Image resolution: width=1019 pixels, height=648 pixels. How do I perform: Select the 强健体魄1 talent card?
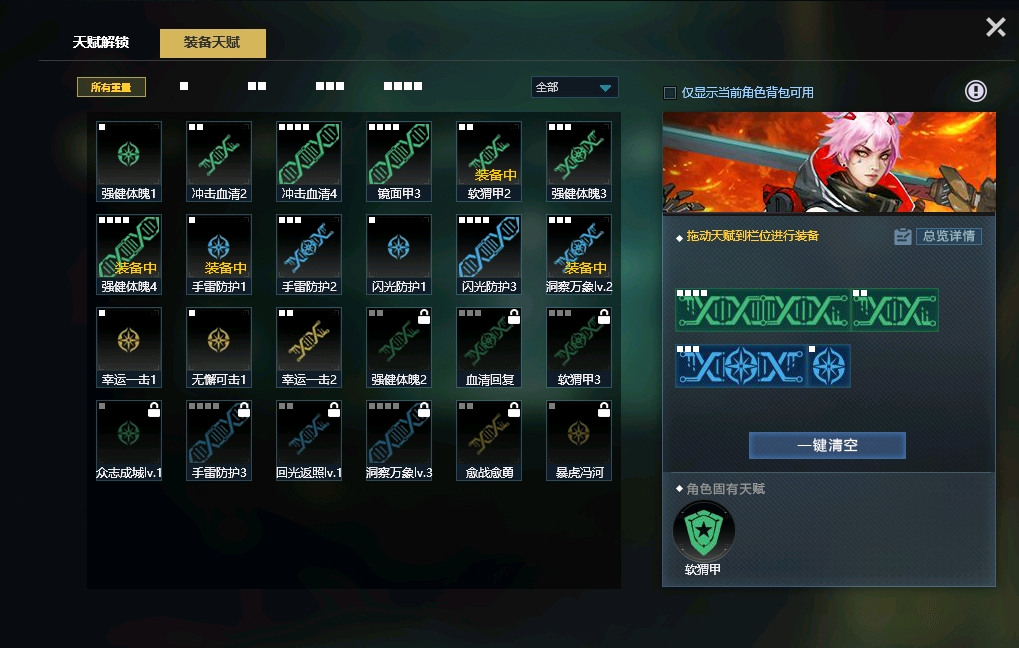click(129, 161)
